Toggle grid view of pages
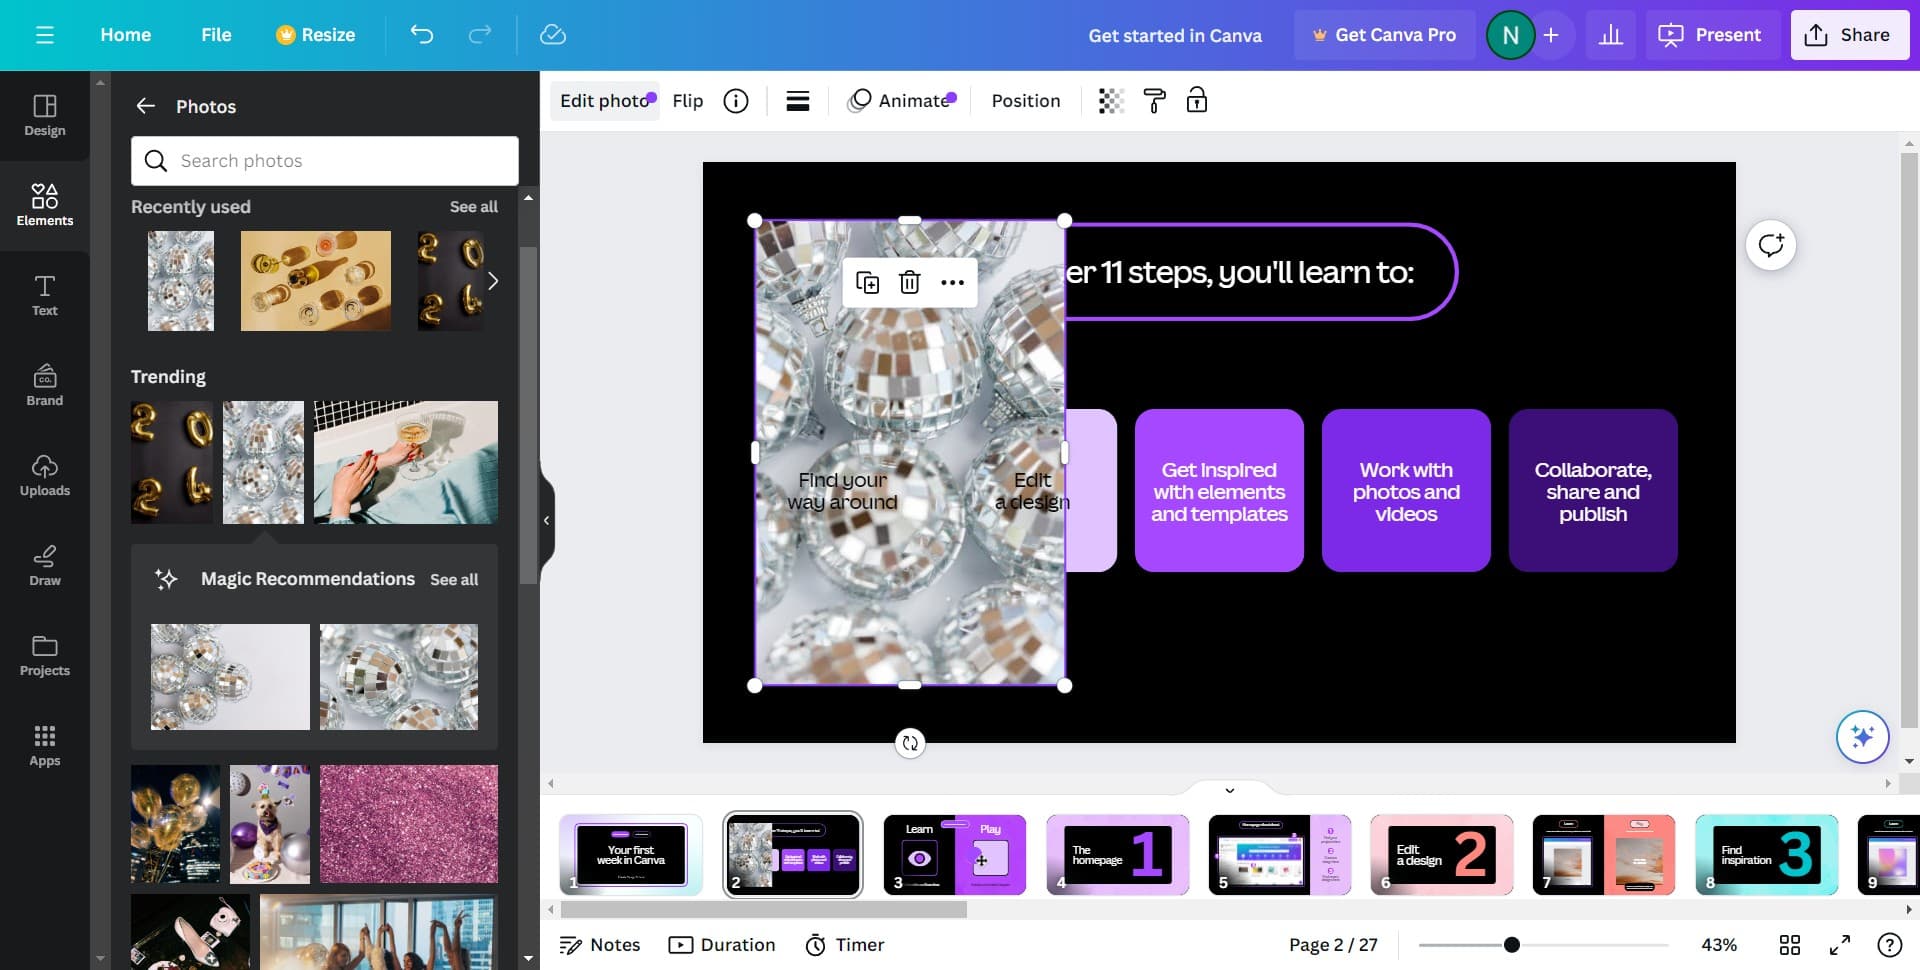Viewport: 1920px width, 970px height. click(1790, 945)
